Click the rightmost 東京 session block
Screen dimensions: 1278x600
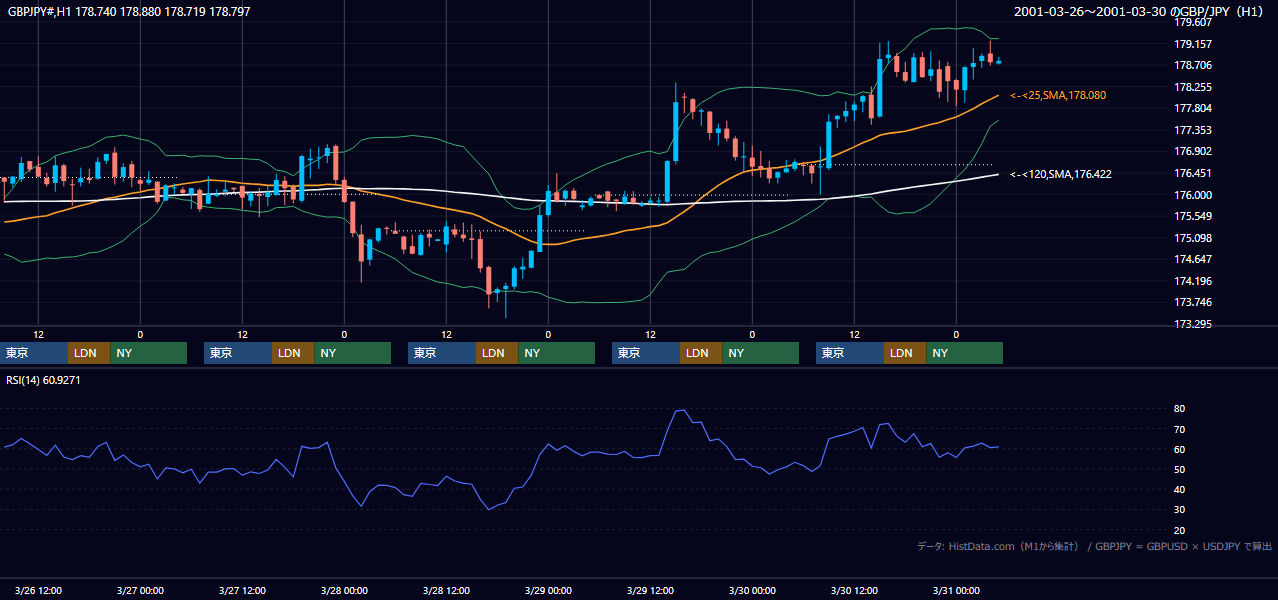(x=850, y=353)
